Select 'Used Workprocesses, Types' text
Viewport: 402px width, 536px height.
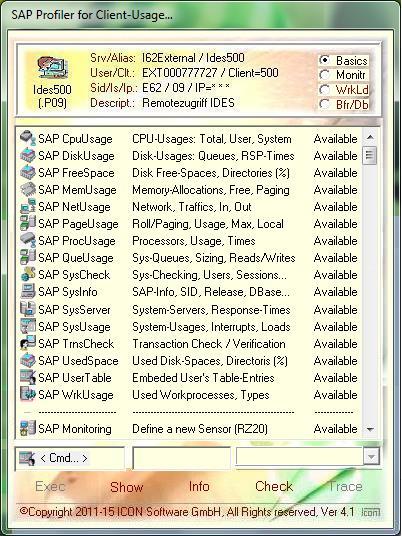tap(201, 395)
